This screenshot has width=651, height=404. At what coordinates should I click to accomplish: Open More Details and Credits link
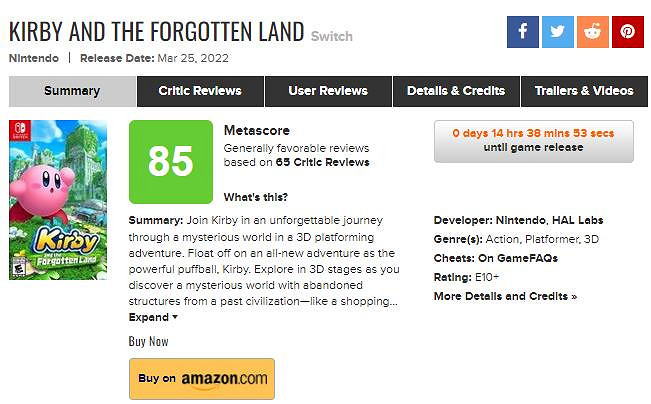[x=505, y=296]
